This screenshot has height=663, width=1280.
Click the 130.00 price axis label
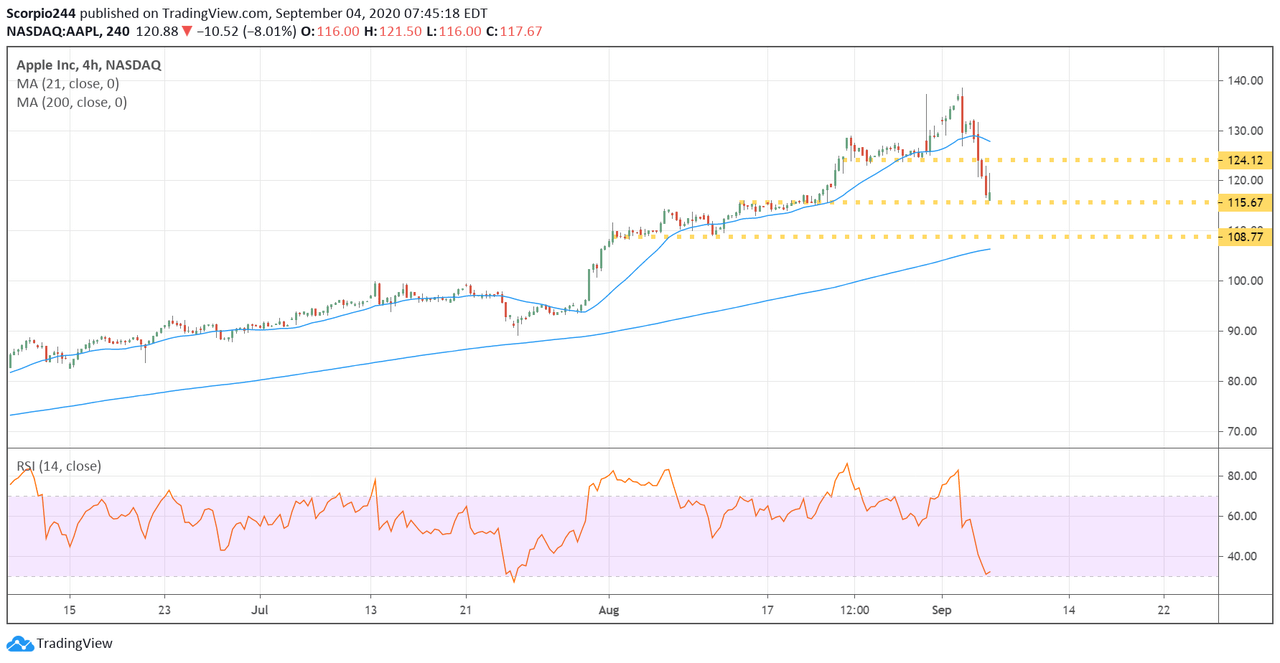pyautogui.click(x=1245, y=131)
